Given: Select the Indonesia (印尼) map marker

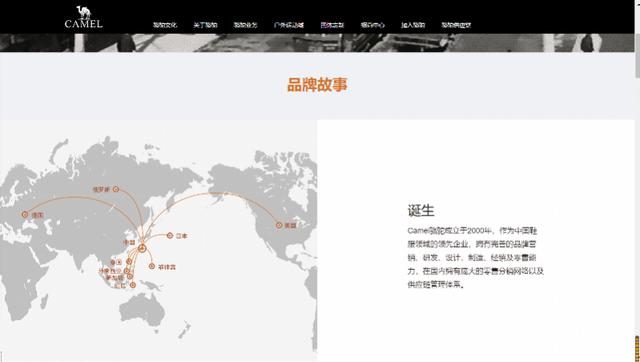Looking at the screenshot, I should point(133,285).
